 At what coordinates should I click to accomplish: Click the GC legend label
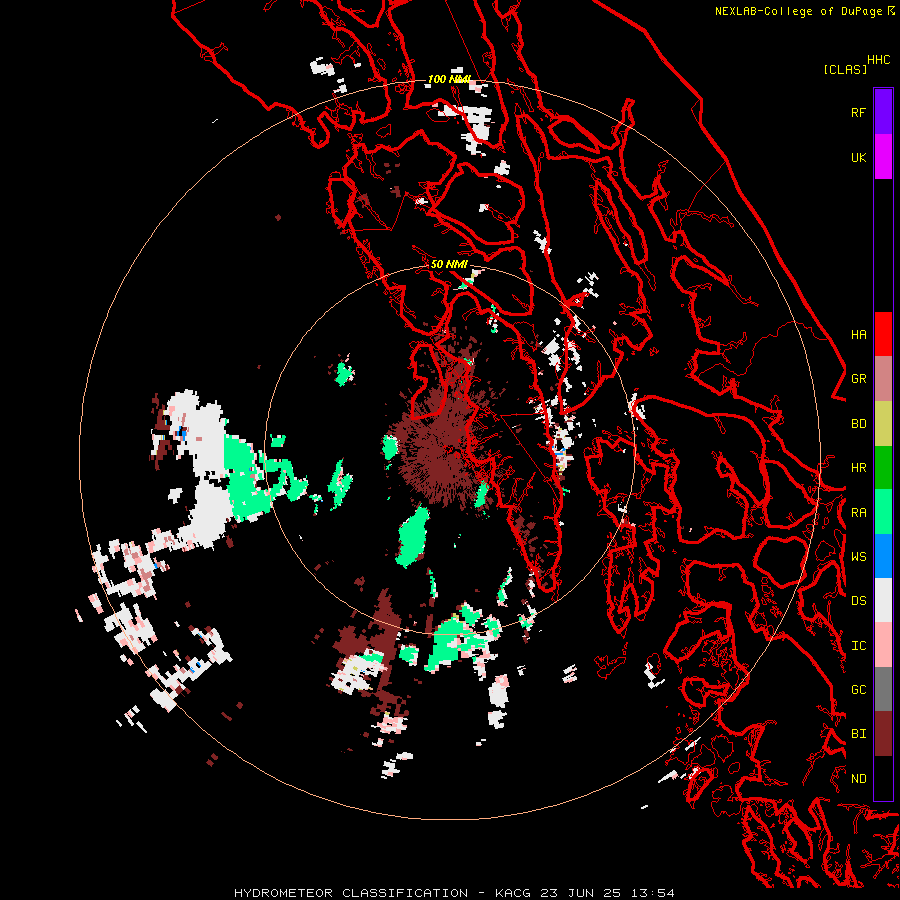(x=858, y=690)
